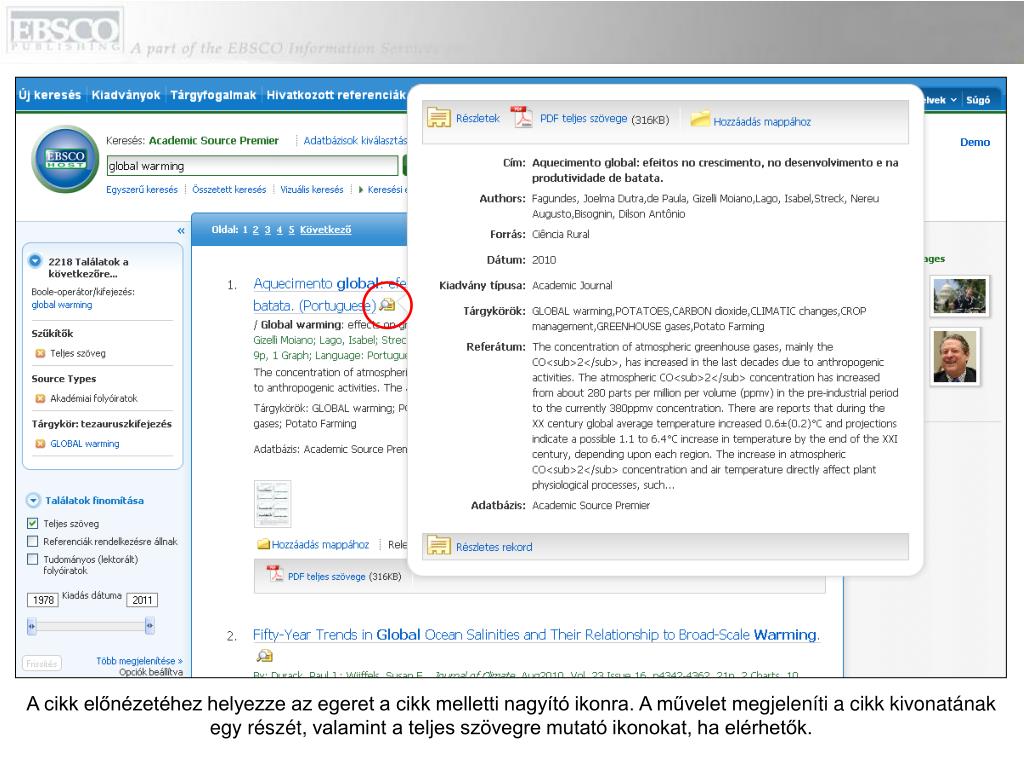Open the first result's document thumbnail
The image size is (1024, 768).
pyautogui.click(x=272, y=504)
